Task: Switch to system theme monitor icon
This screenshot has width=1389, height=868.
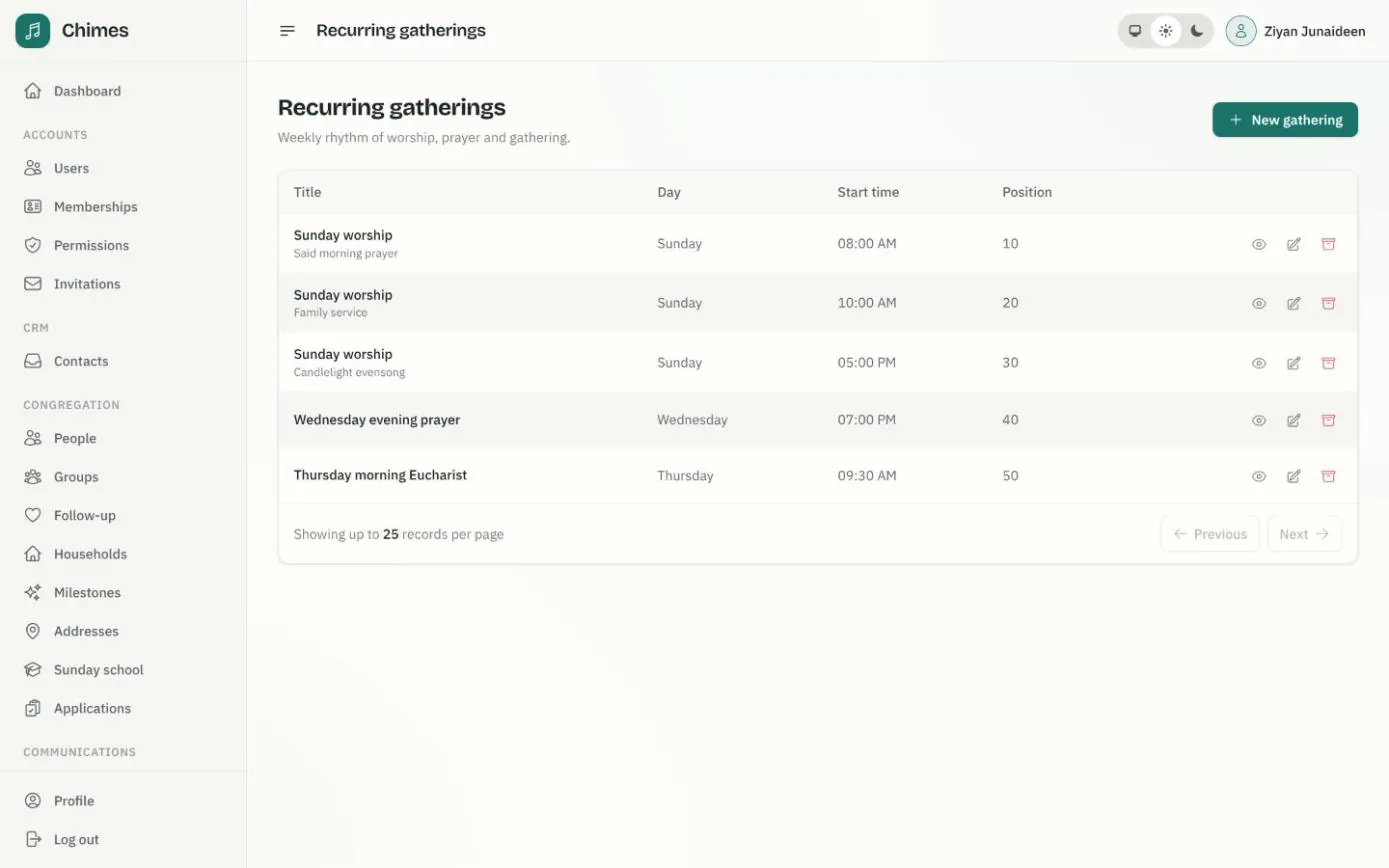Action: [x=1135, y=31]
